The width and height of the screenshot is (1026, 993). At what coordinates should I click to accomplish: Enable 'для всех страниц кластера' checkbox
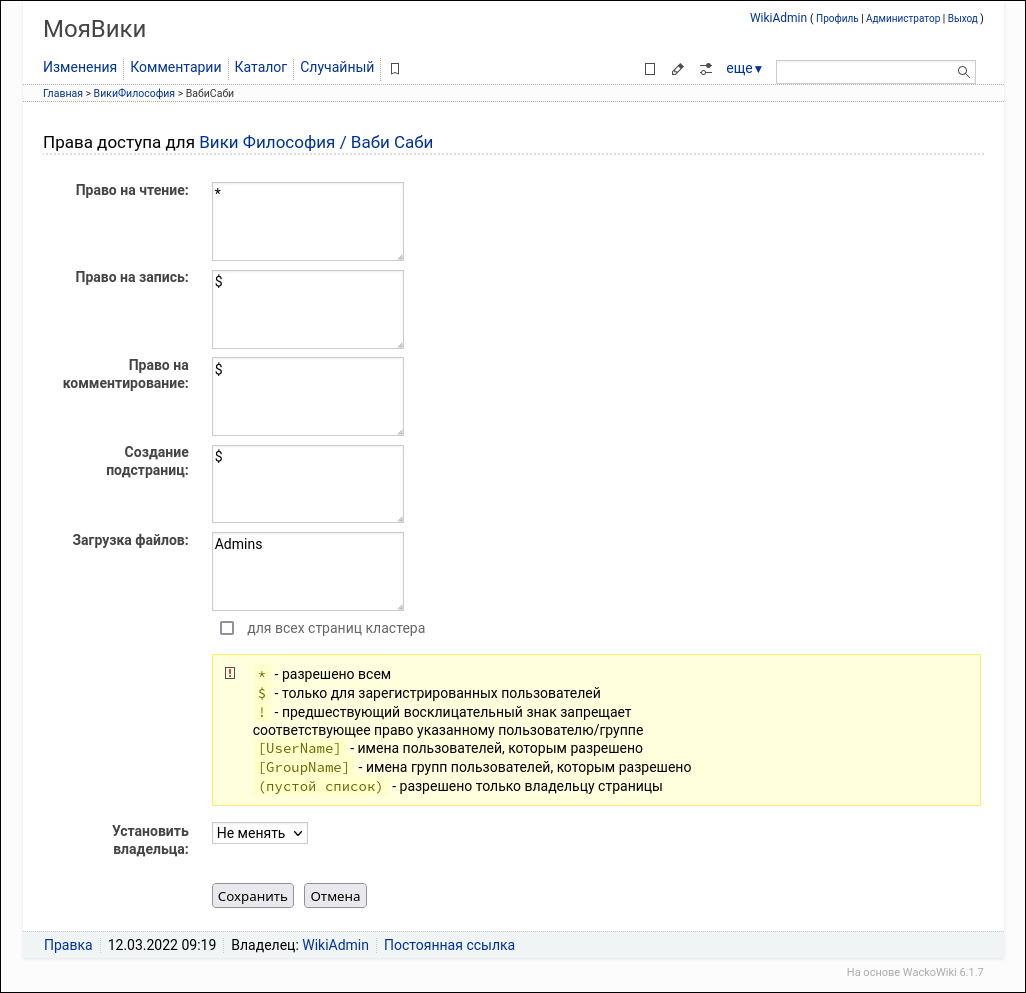point(227,628)
